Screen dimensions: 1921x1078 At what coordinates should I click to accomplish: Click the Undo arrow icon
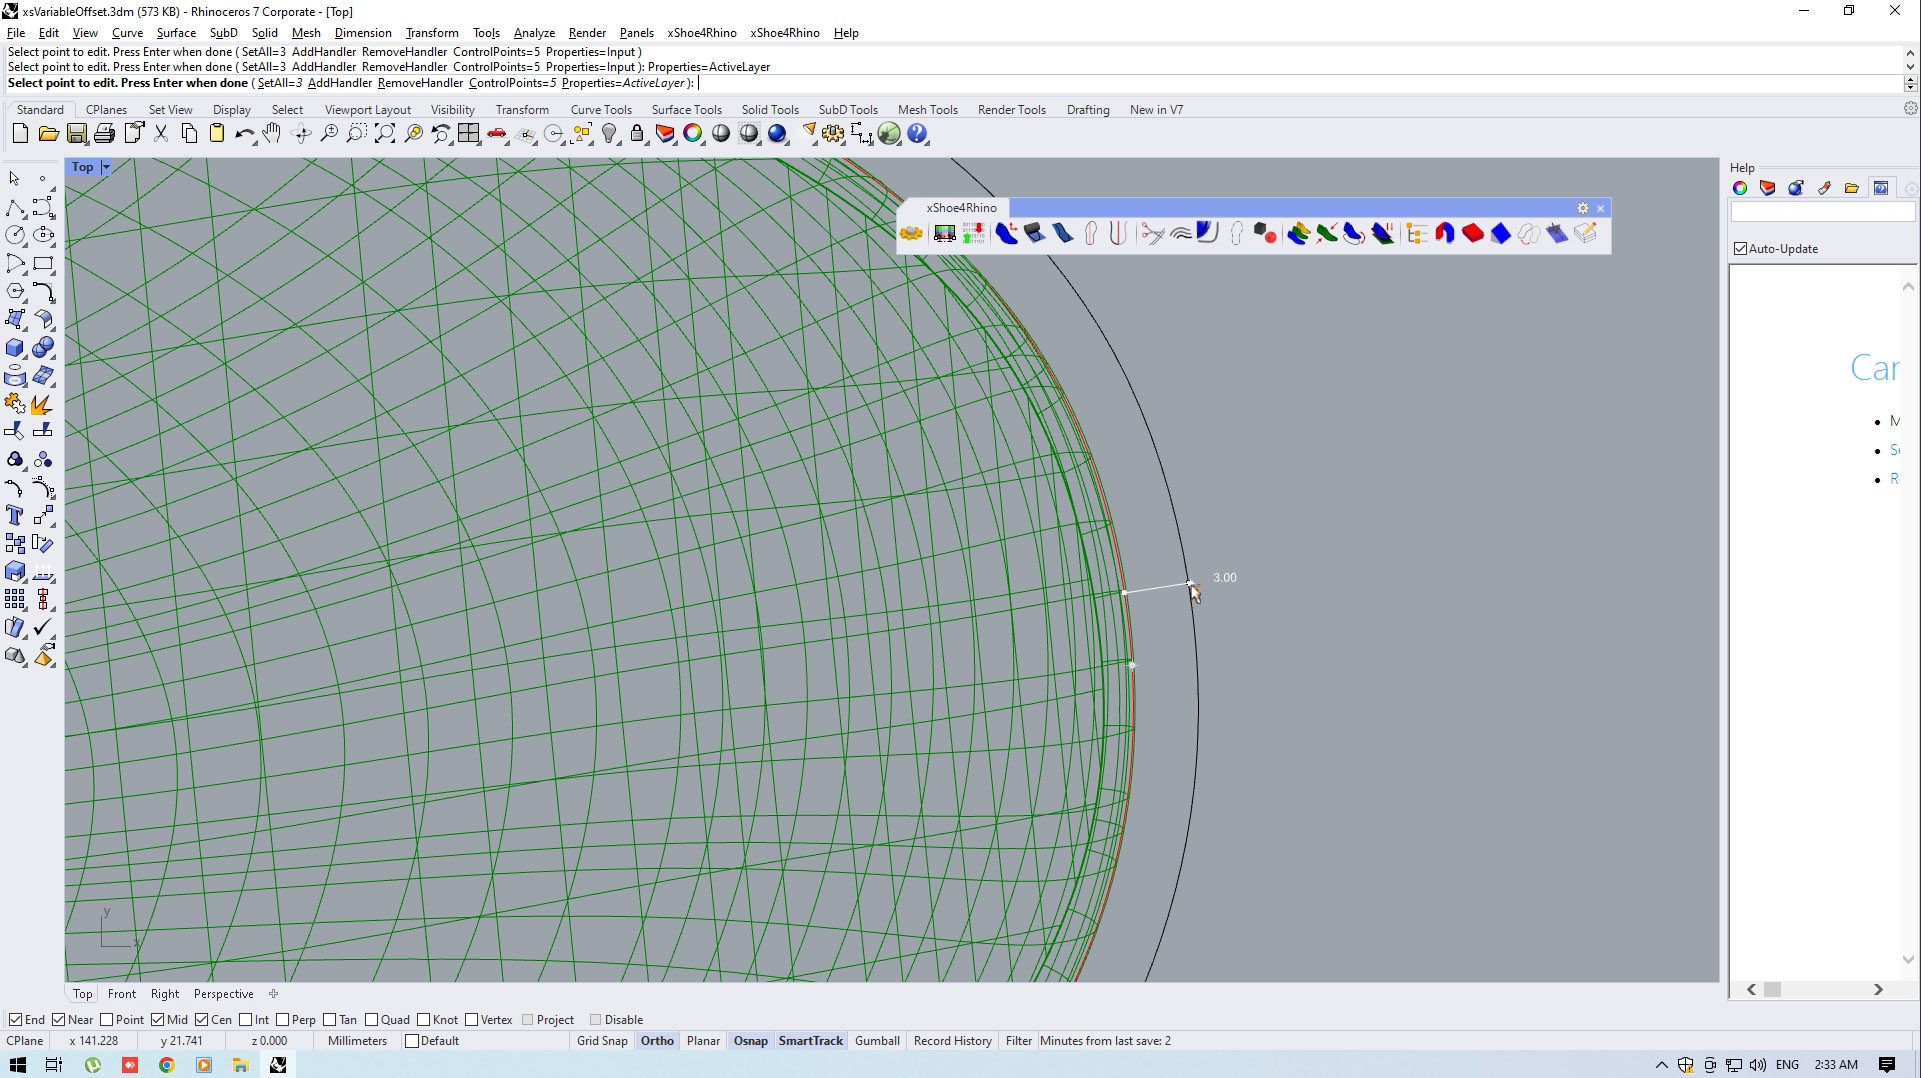pos(243,134)
